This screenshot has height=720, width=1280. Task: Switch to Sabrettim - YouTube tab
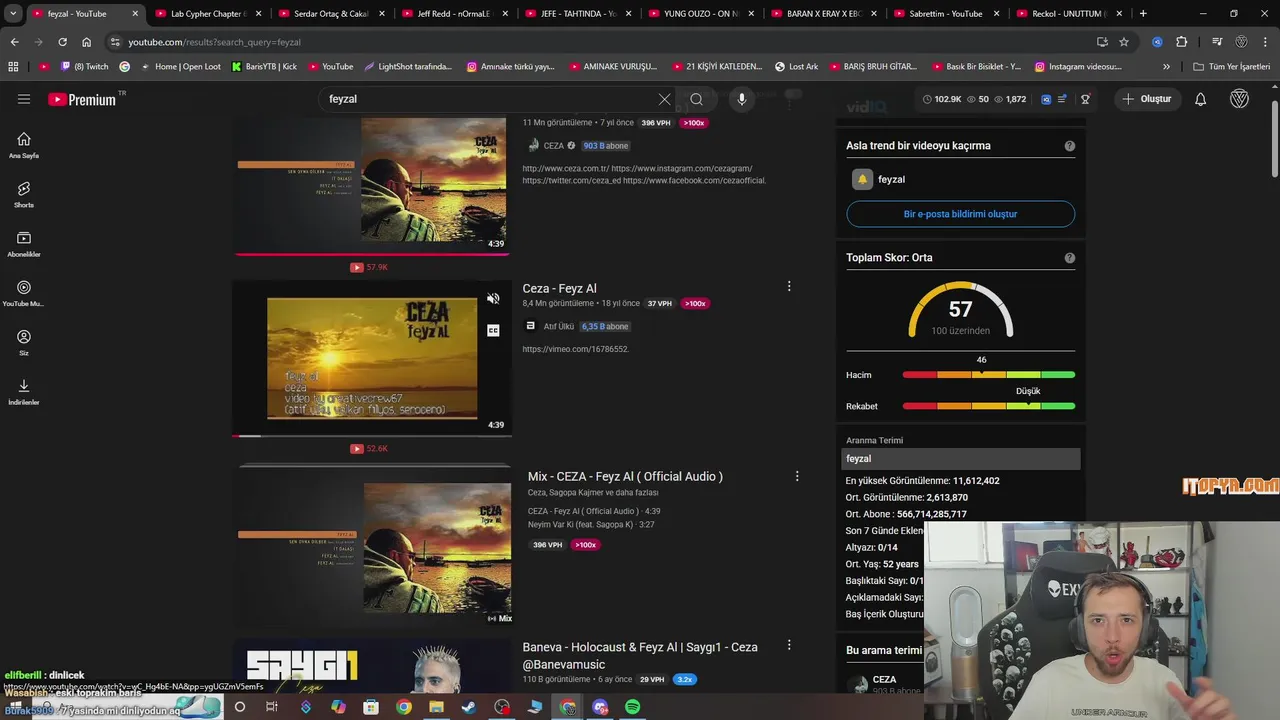coord(946,14)
